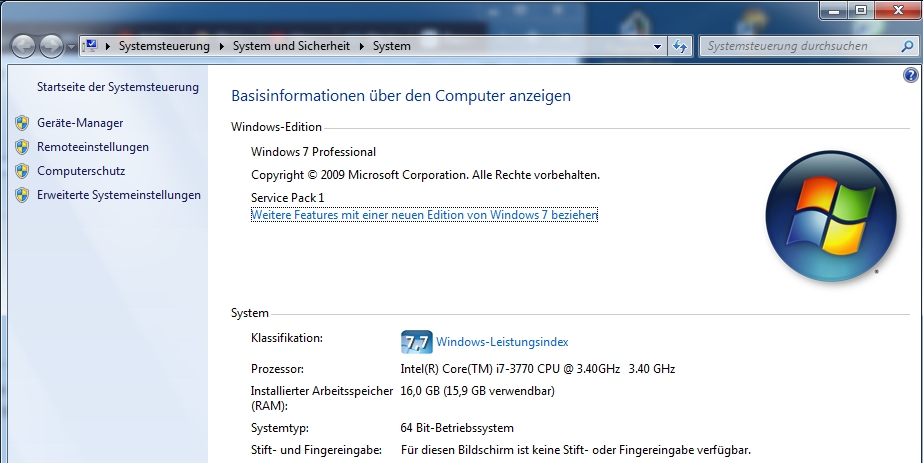
Task: Maximize the System window
Action: click(x=861, y=11)
